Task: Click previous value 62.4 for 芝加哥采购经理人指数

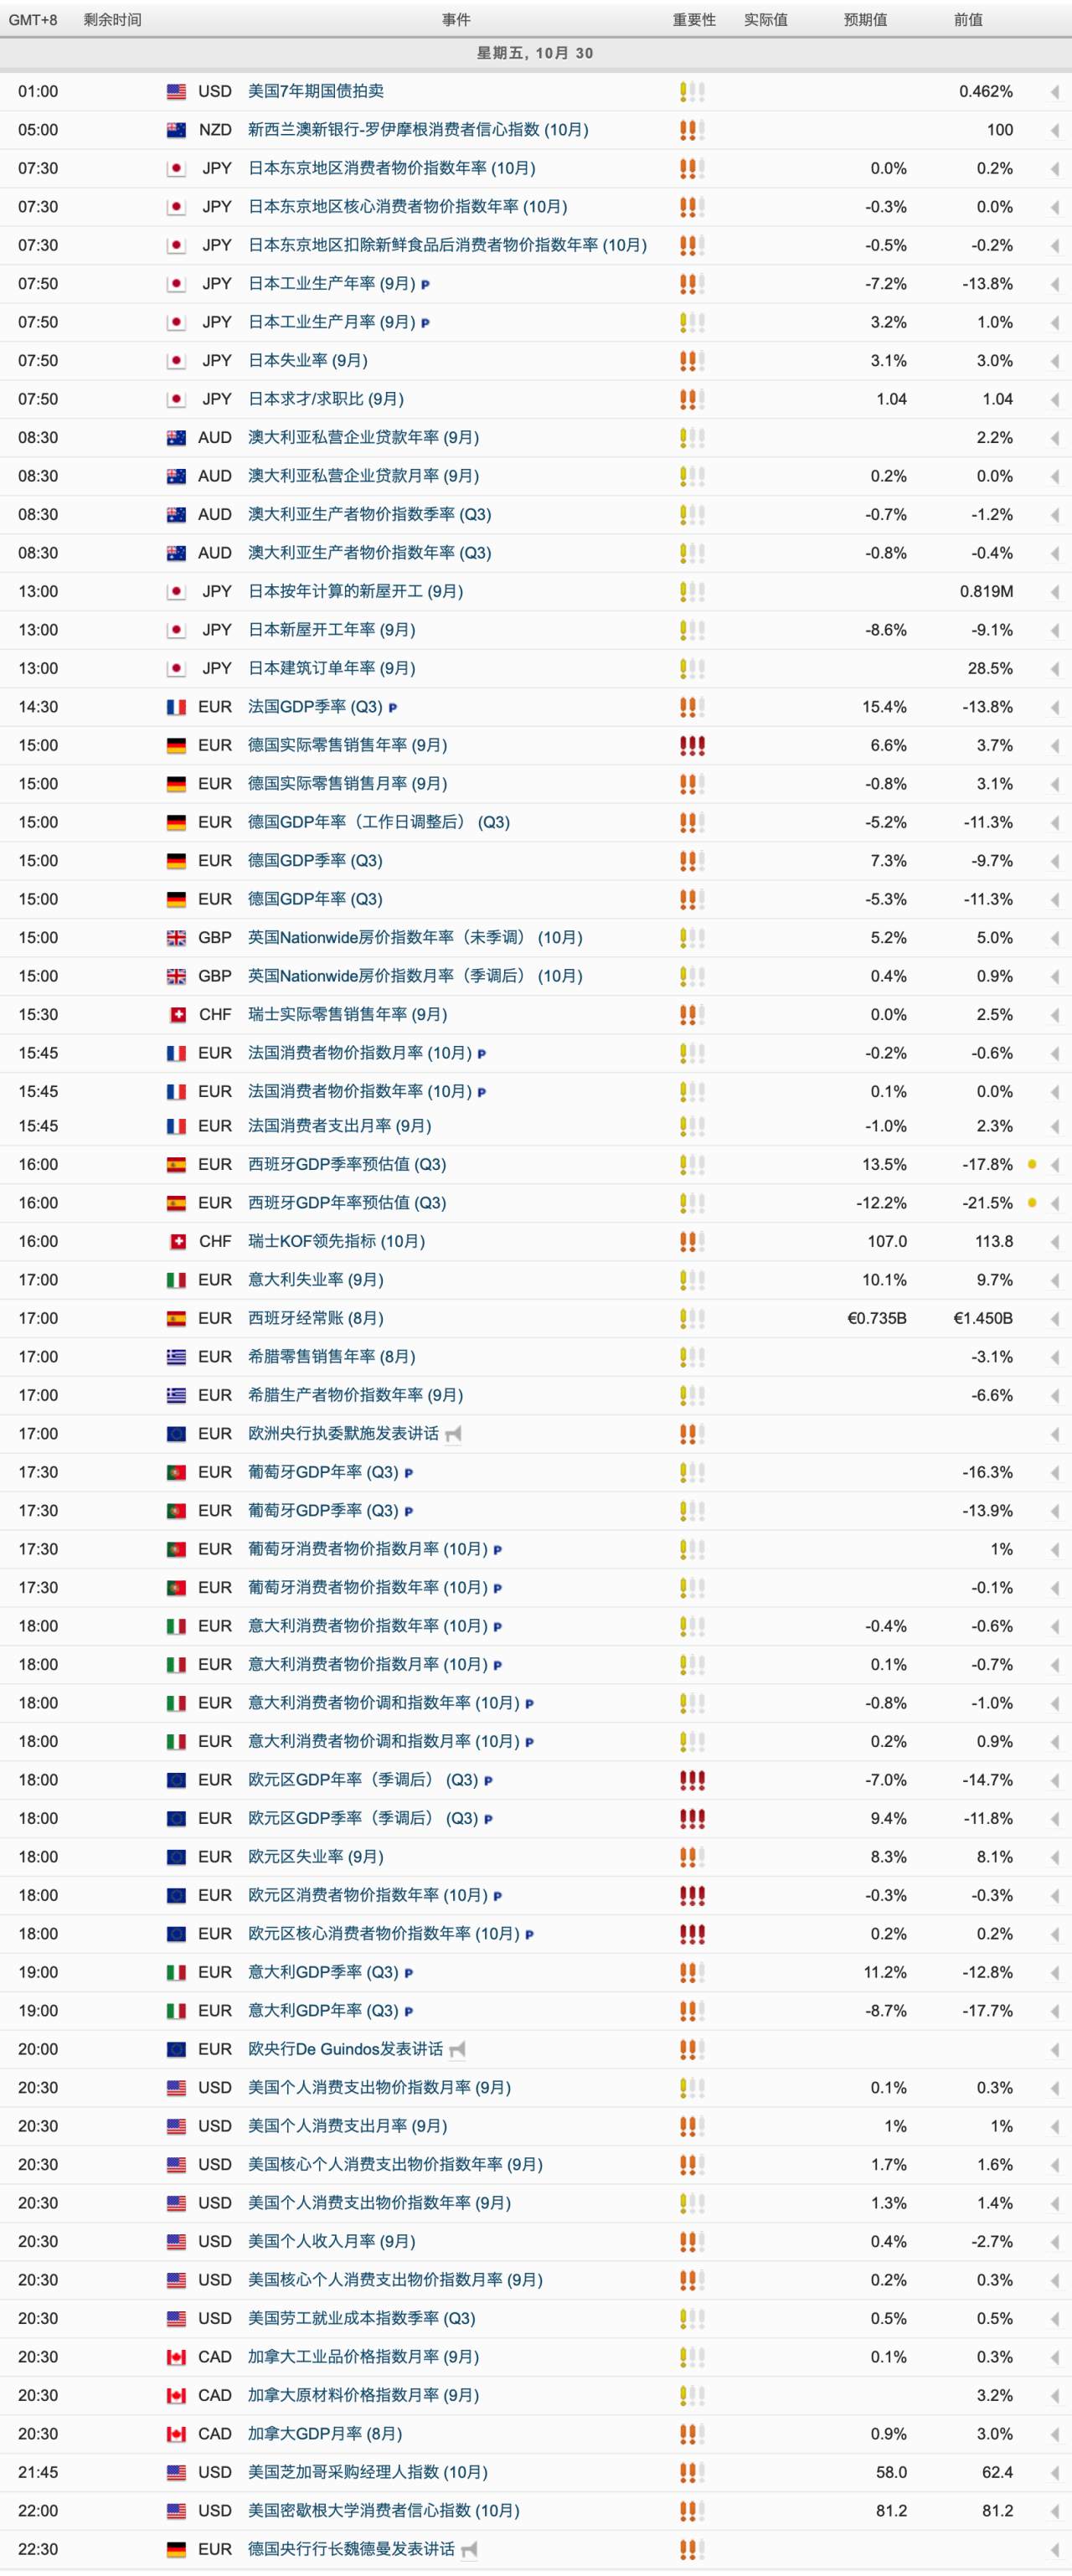Action: click(997, 2473)
